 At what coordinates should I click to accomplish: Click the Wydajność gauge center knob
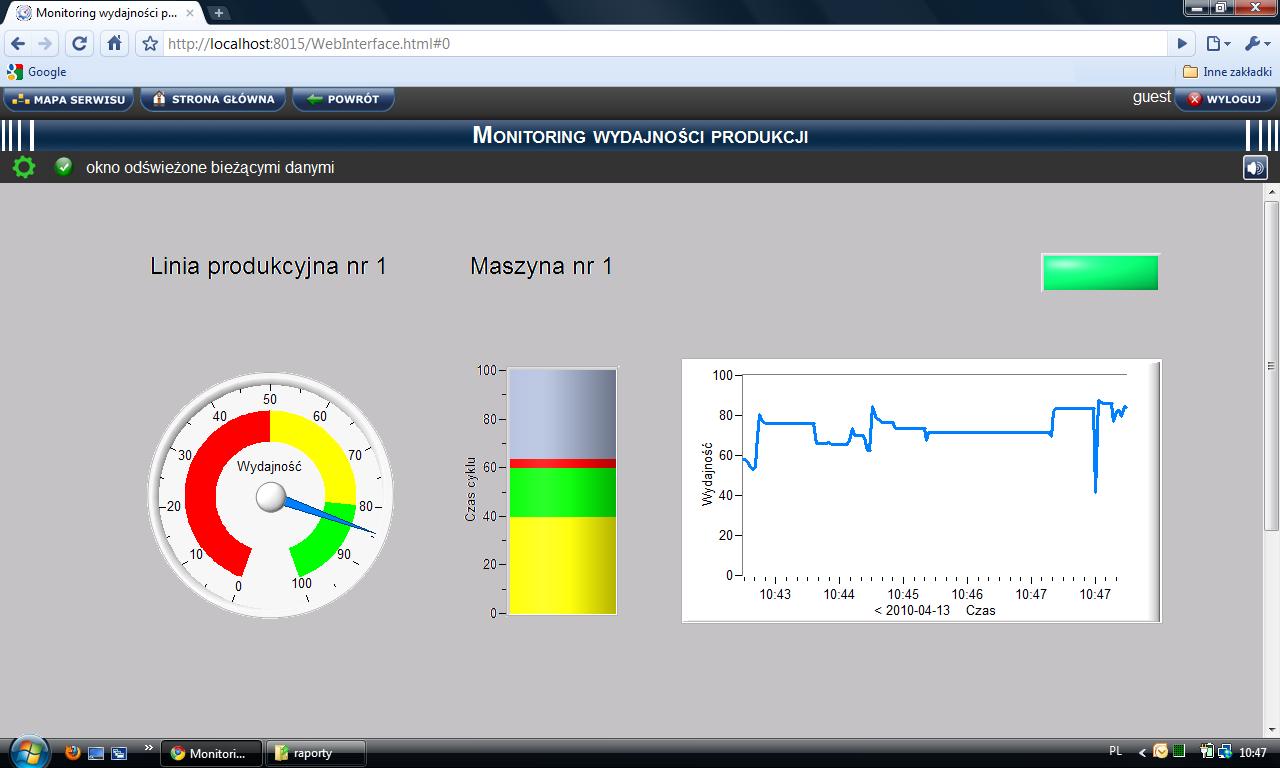point(271,497)
